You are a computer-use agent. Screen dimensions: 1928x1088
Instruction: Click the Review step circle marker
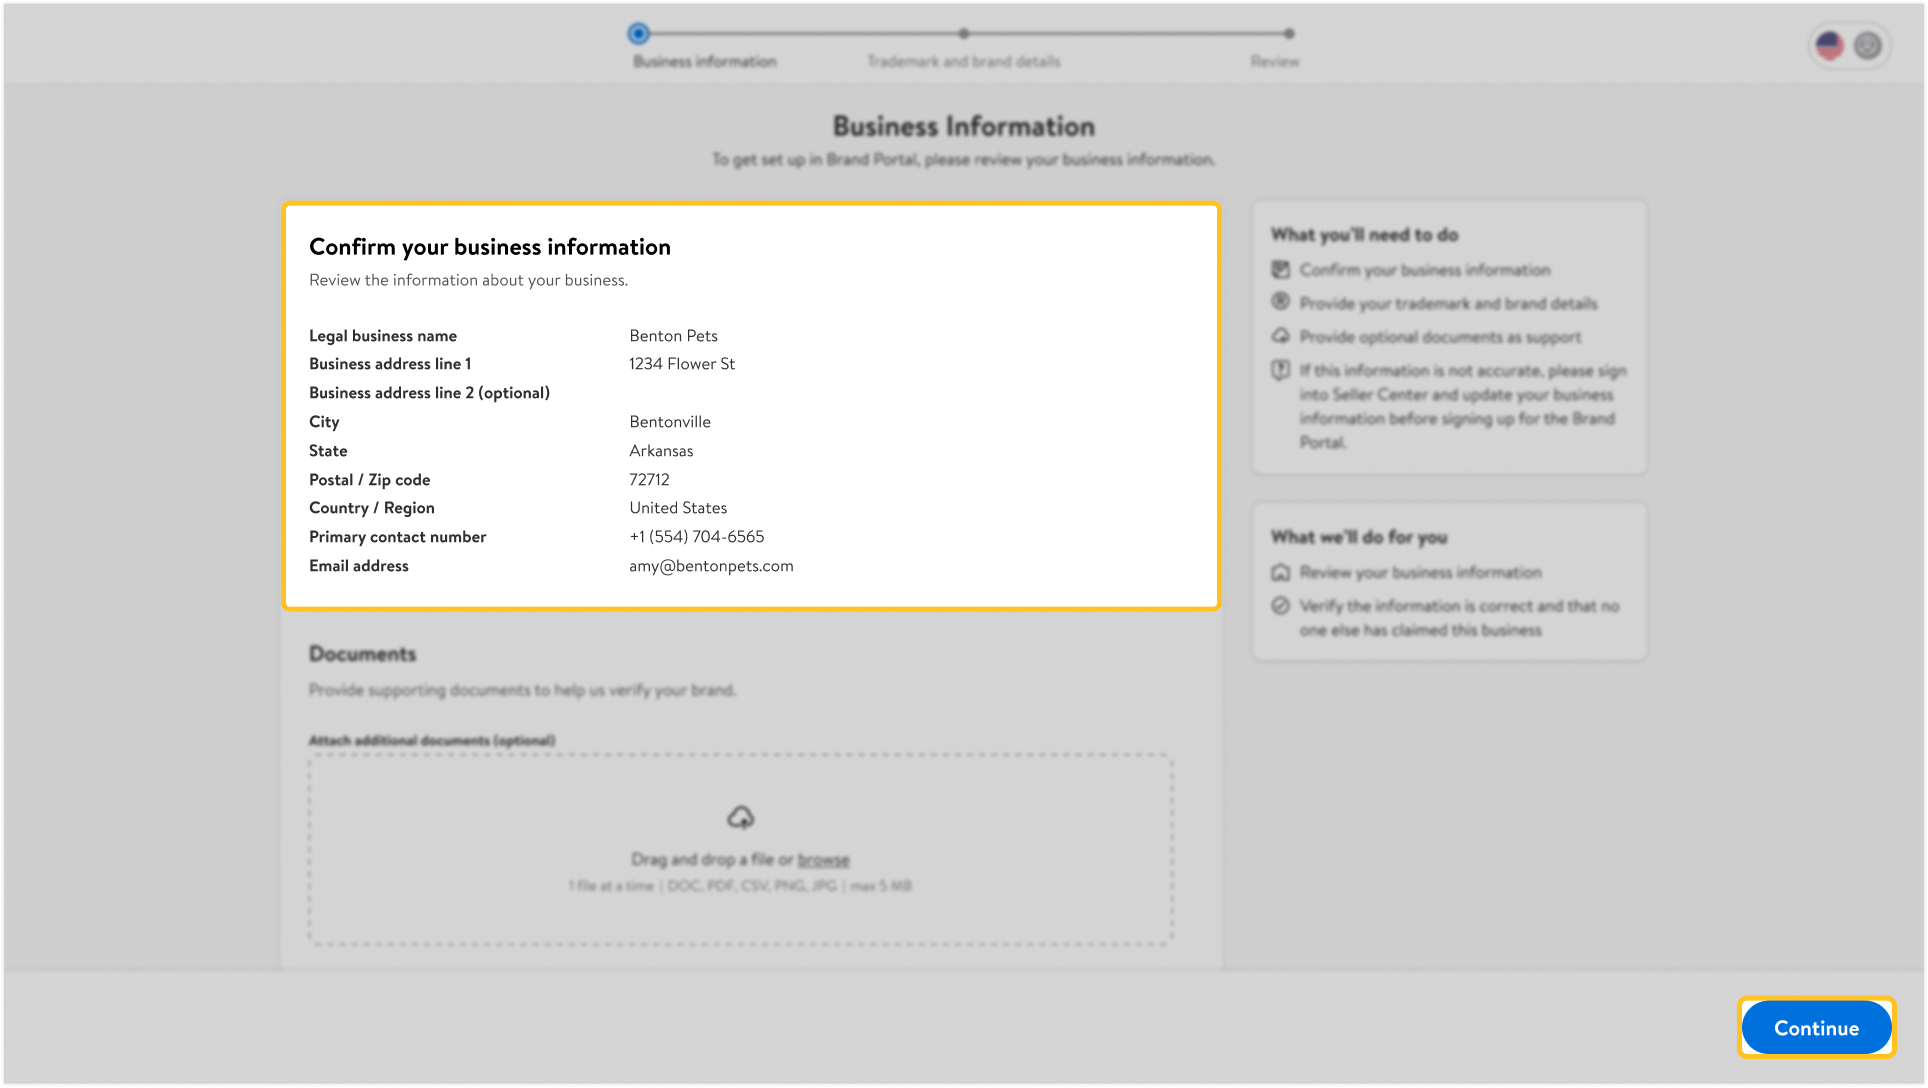1287,33
